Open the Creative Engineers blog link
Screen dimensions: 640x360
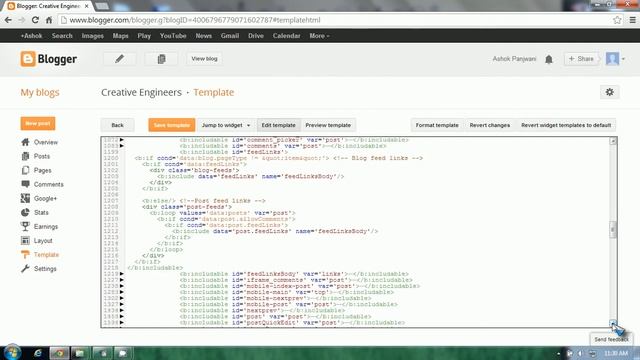tap(141, 93)
